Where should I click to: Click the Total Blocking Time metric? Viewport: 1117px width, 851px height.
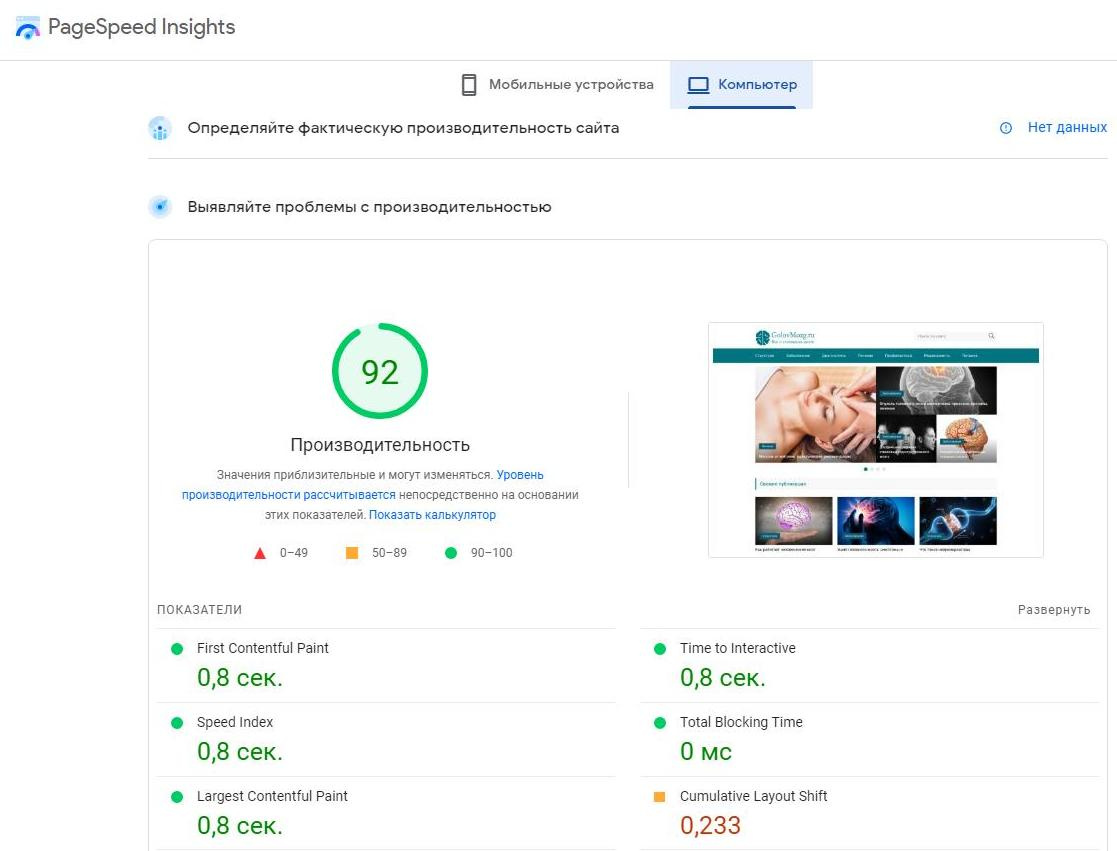741,722
